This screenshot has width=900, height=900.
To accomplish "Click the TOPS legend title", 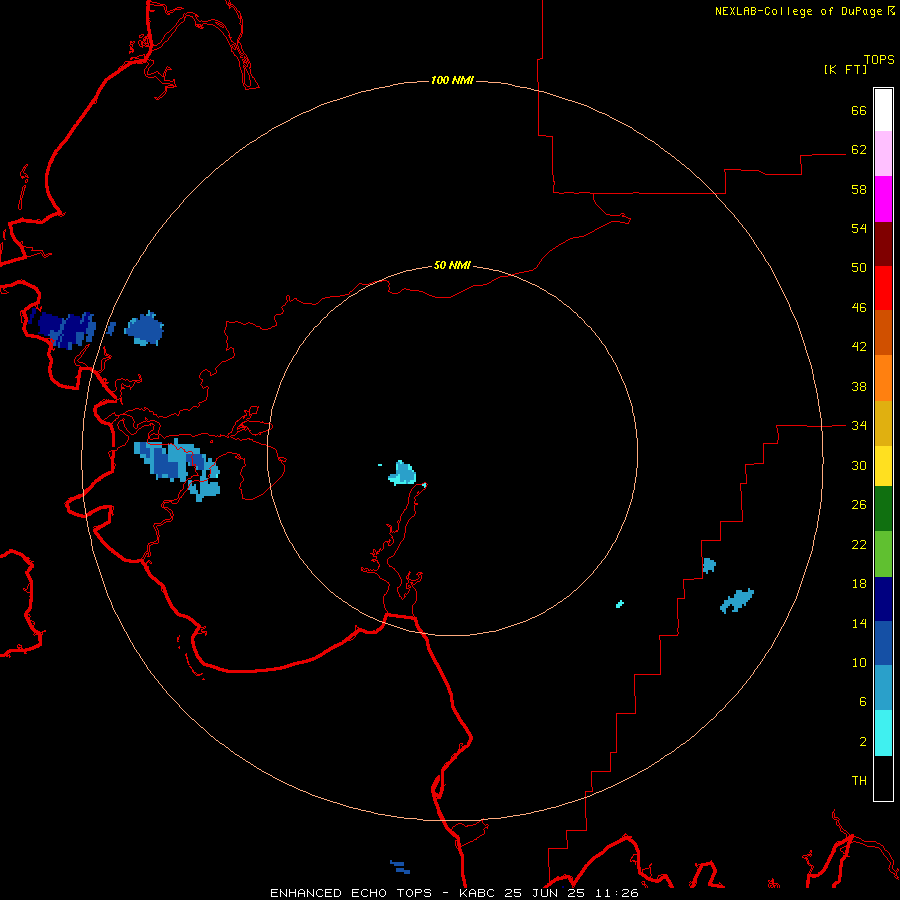I will [879, 60].
